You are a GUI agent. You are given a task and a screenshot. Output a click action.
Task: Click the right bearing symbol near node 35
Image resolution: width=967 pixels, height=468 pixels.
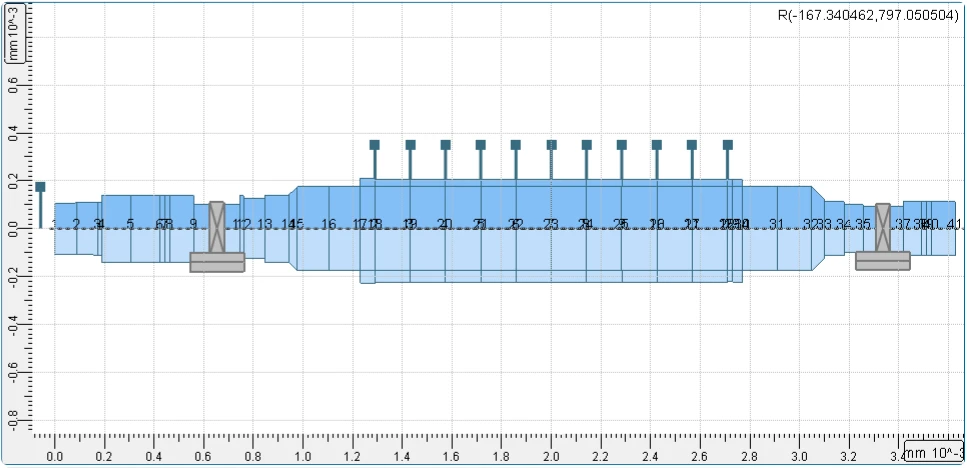[882, 228]
